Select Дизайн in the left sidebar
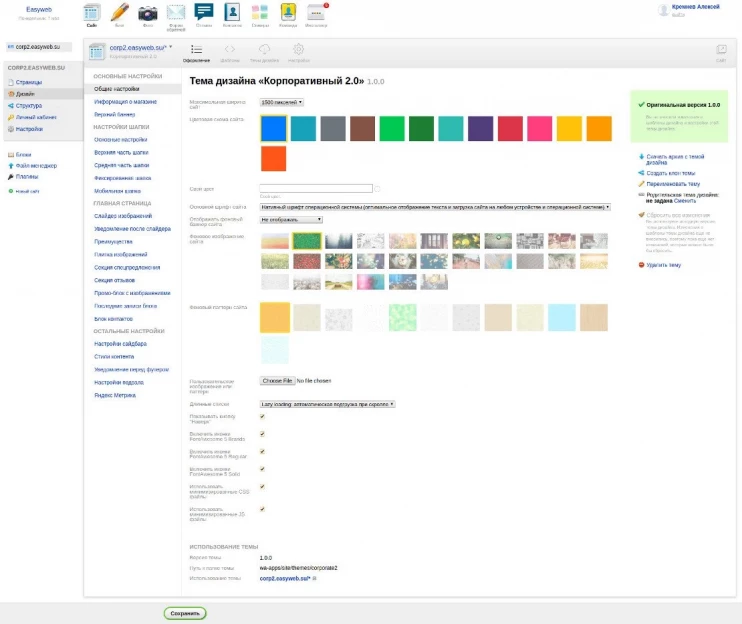Viewport: 742px width, 624px height. point(25,93)
